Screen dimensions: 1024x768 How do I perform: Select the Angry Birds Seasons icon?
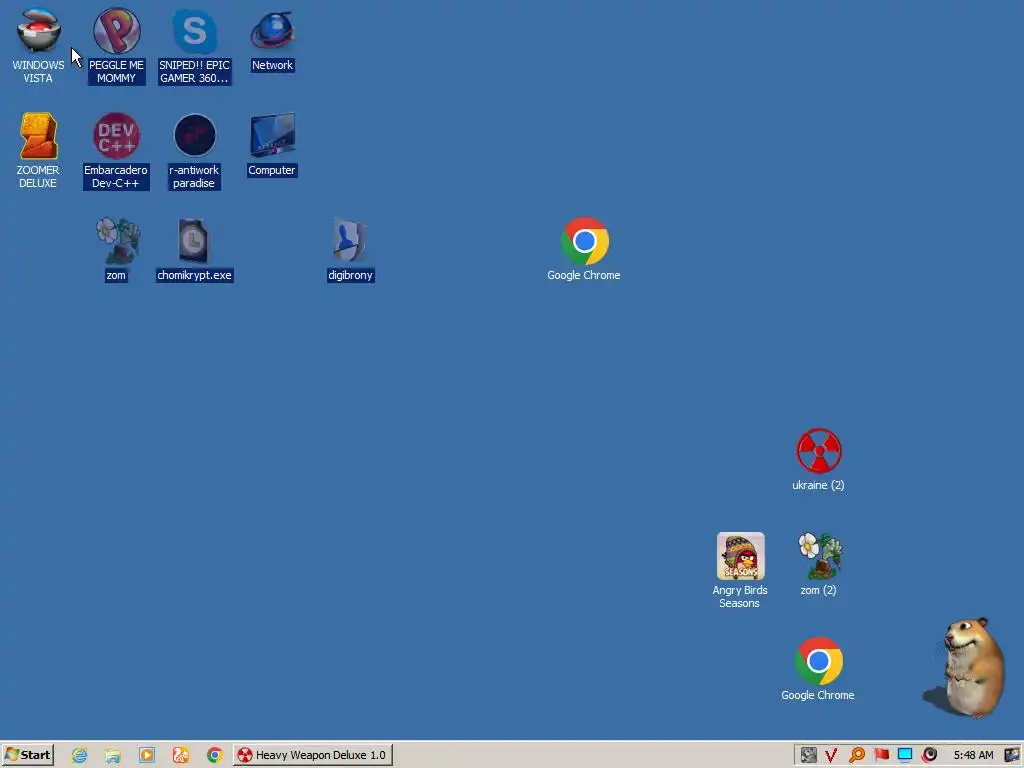740,570
